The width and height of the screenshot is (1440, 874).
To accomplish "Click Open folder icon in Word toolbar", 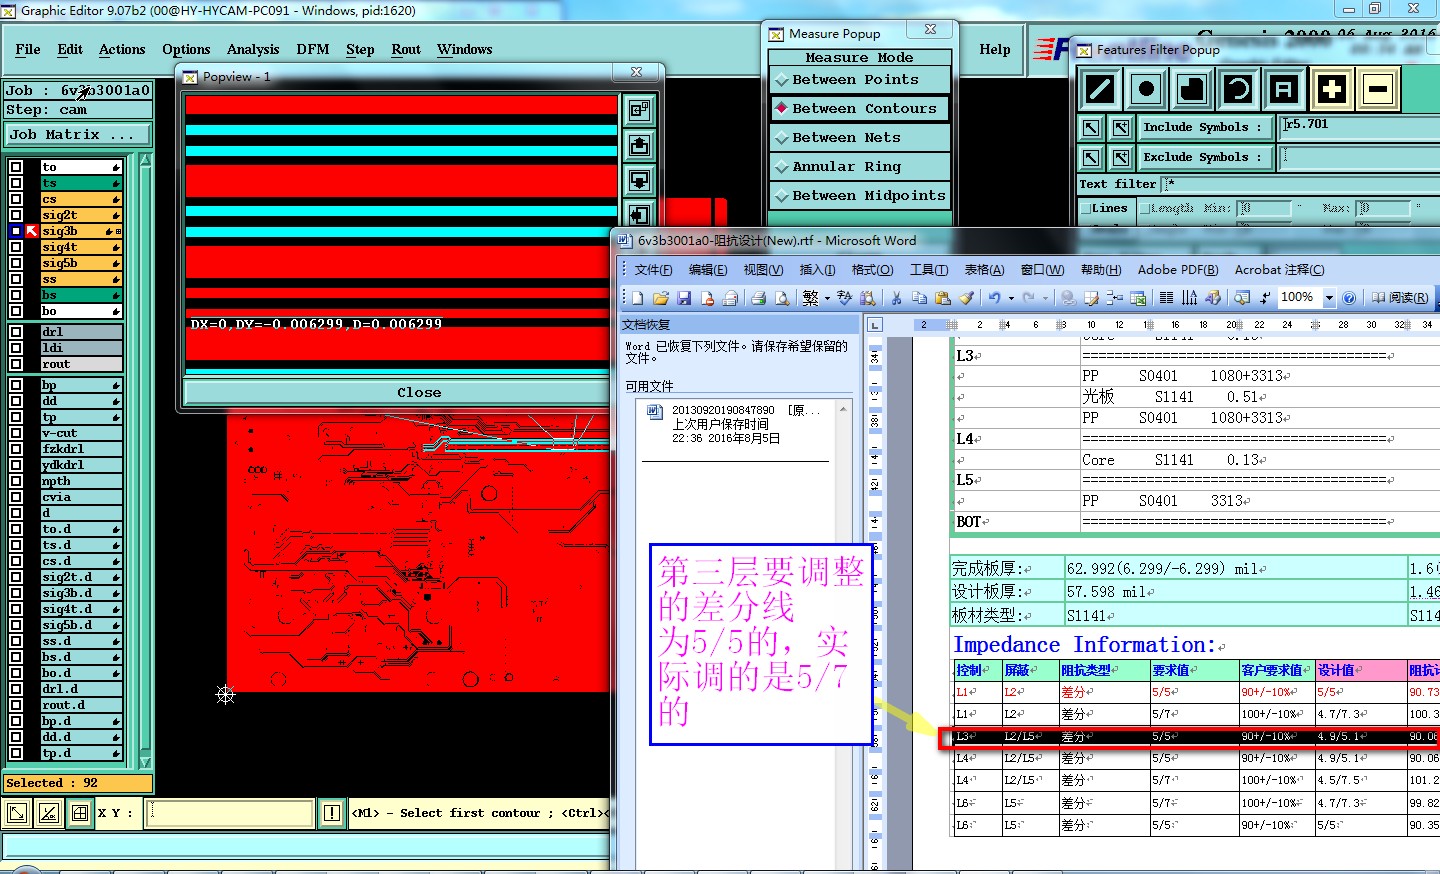I will click(x=661, y=298).
